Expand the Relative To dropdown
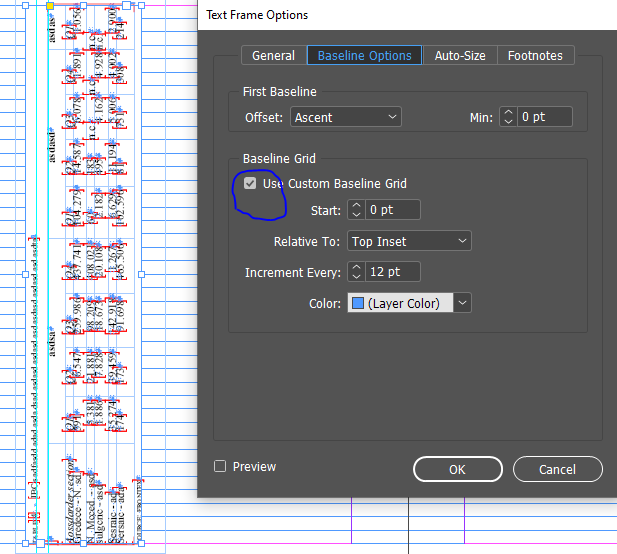Image resolution: width=617 pixels, height=554 pixels. (409, 241)
